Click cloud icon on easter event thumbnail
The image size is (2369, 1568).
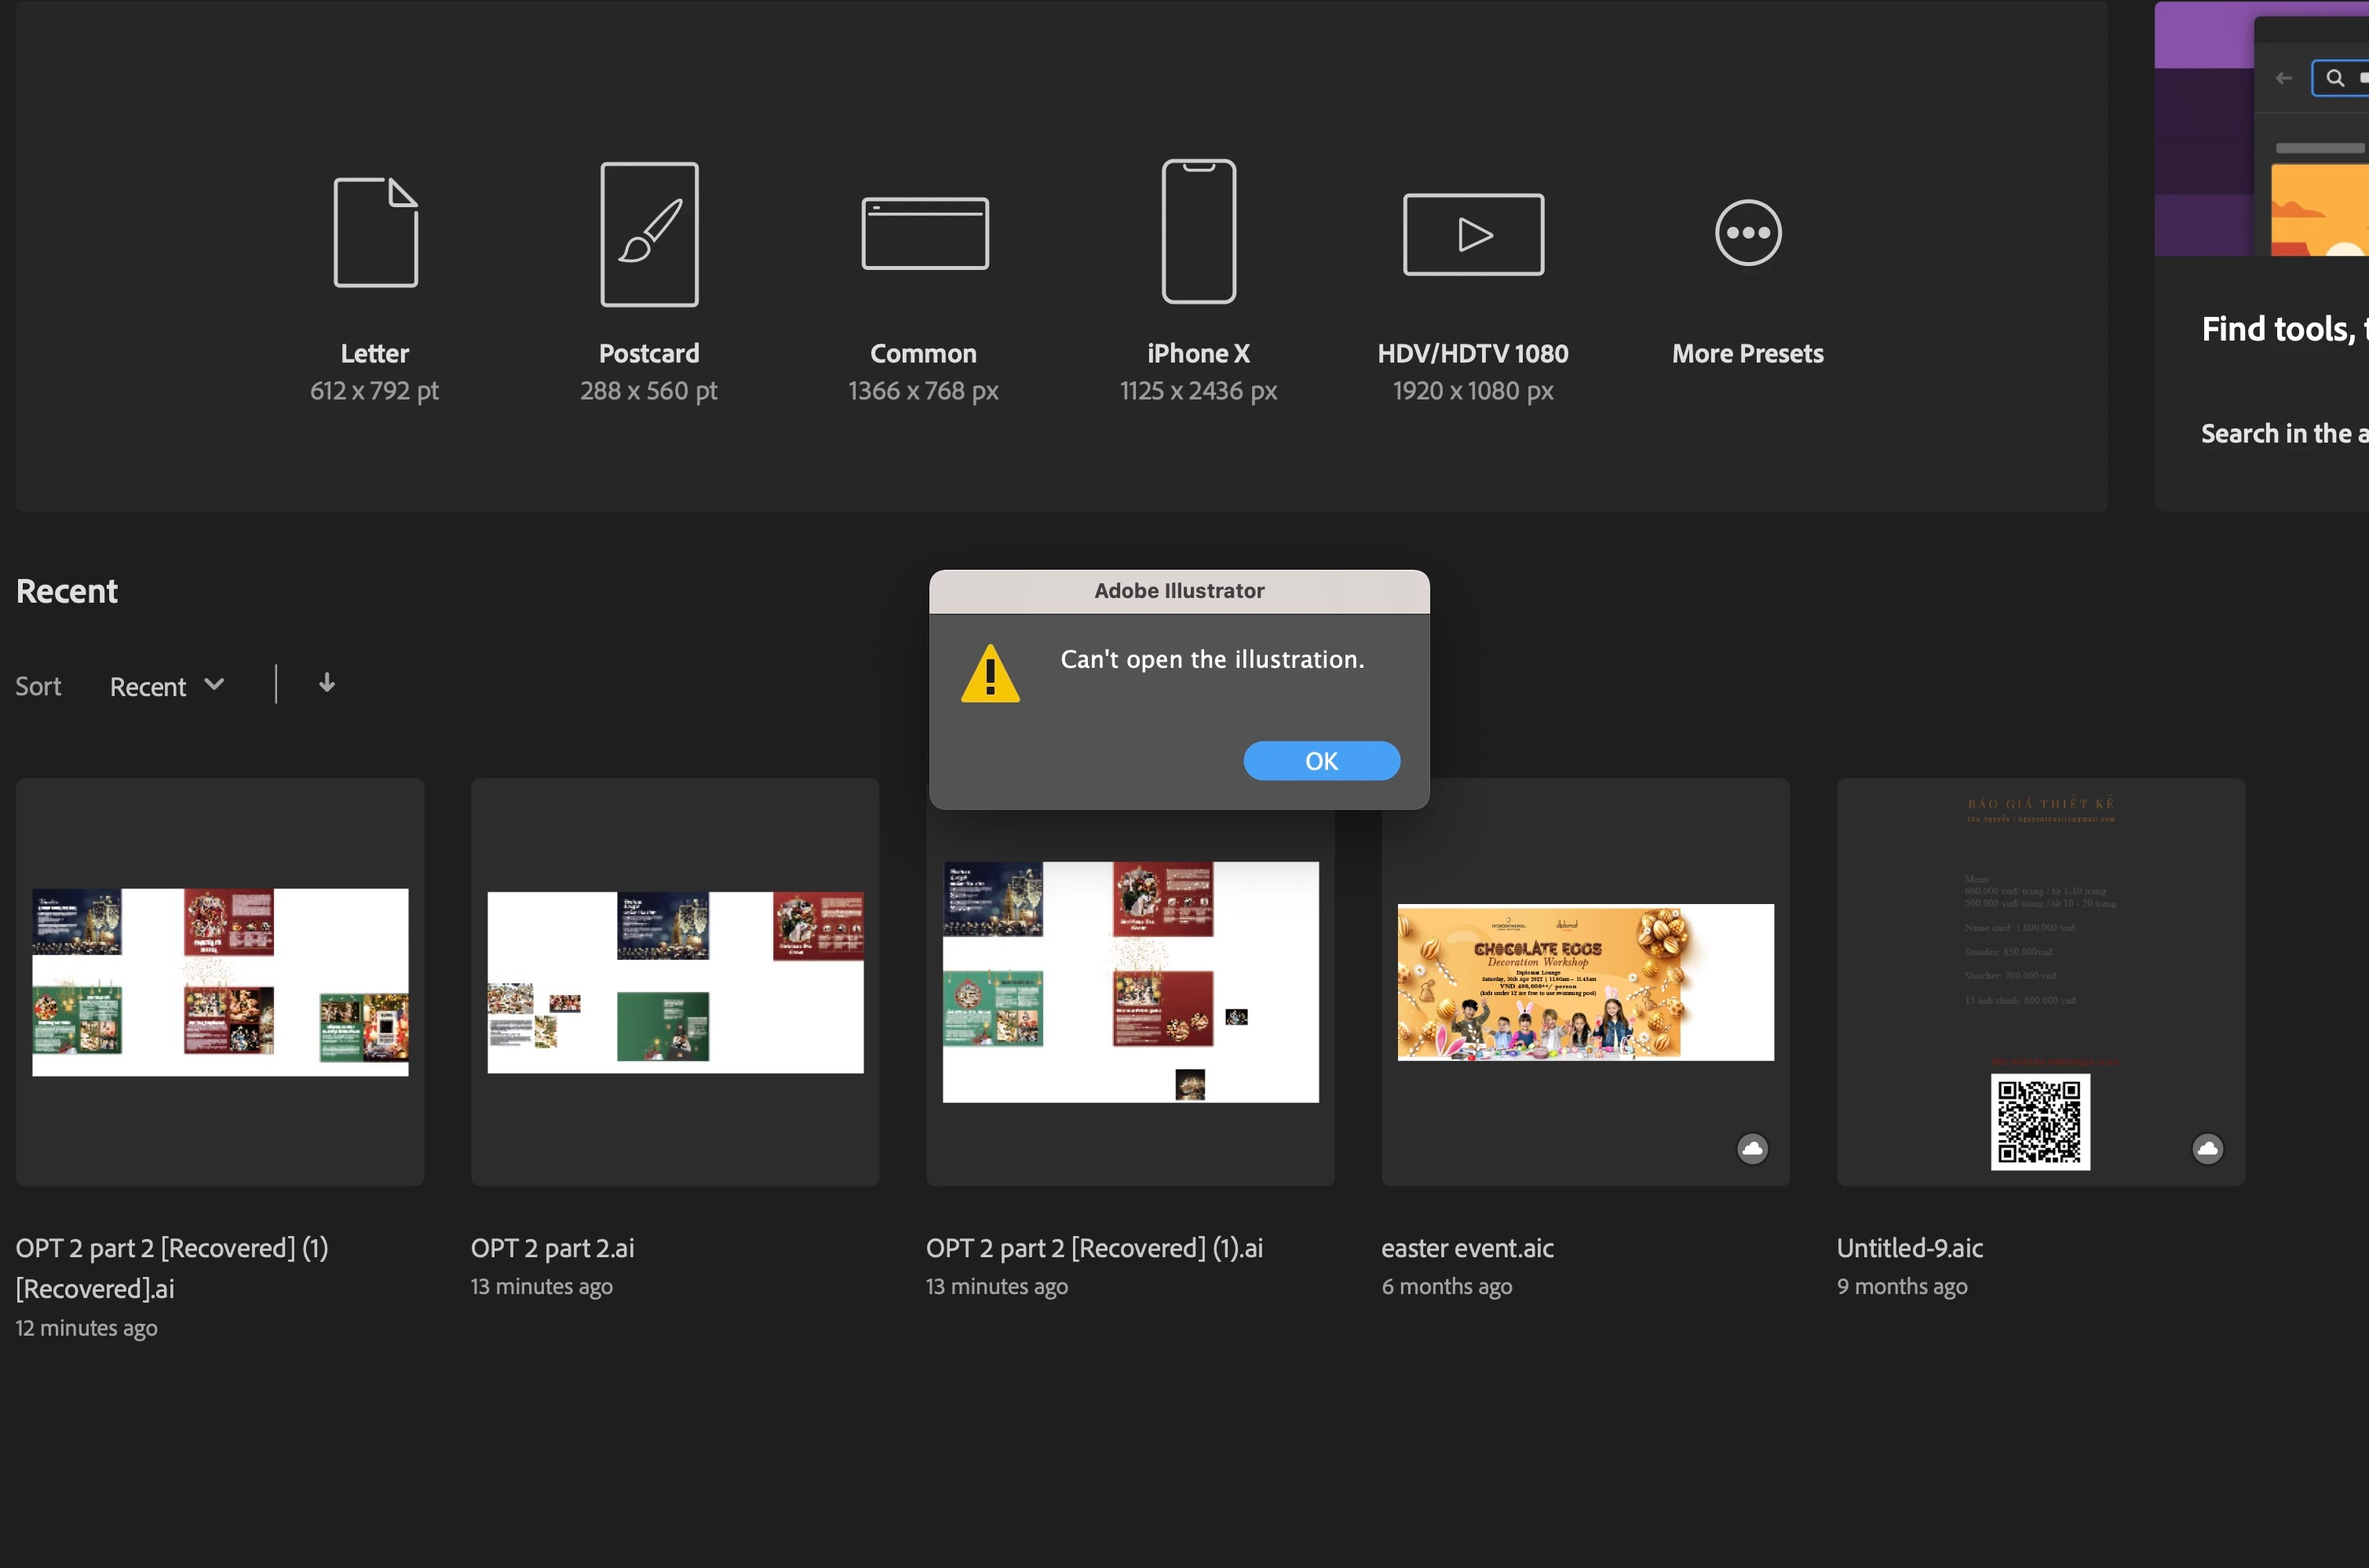1752,1148
